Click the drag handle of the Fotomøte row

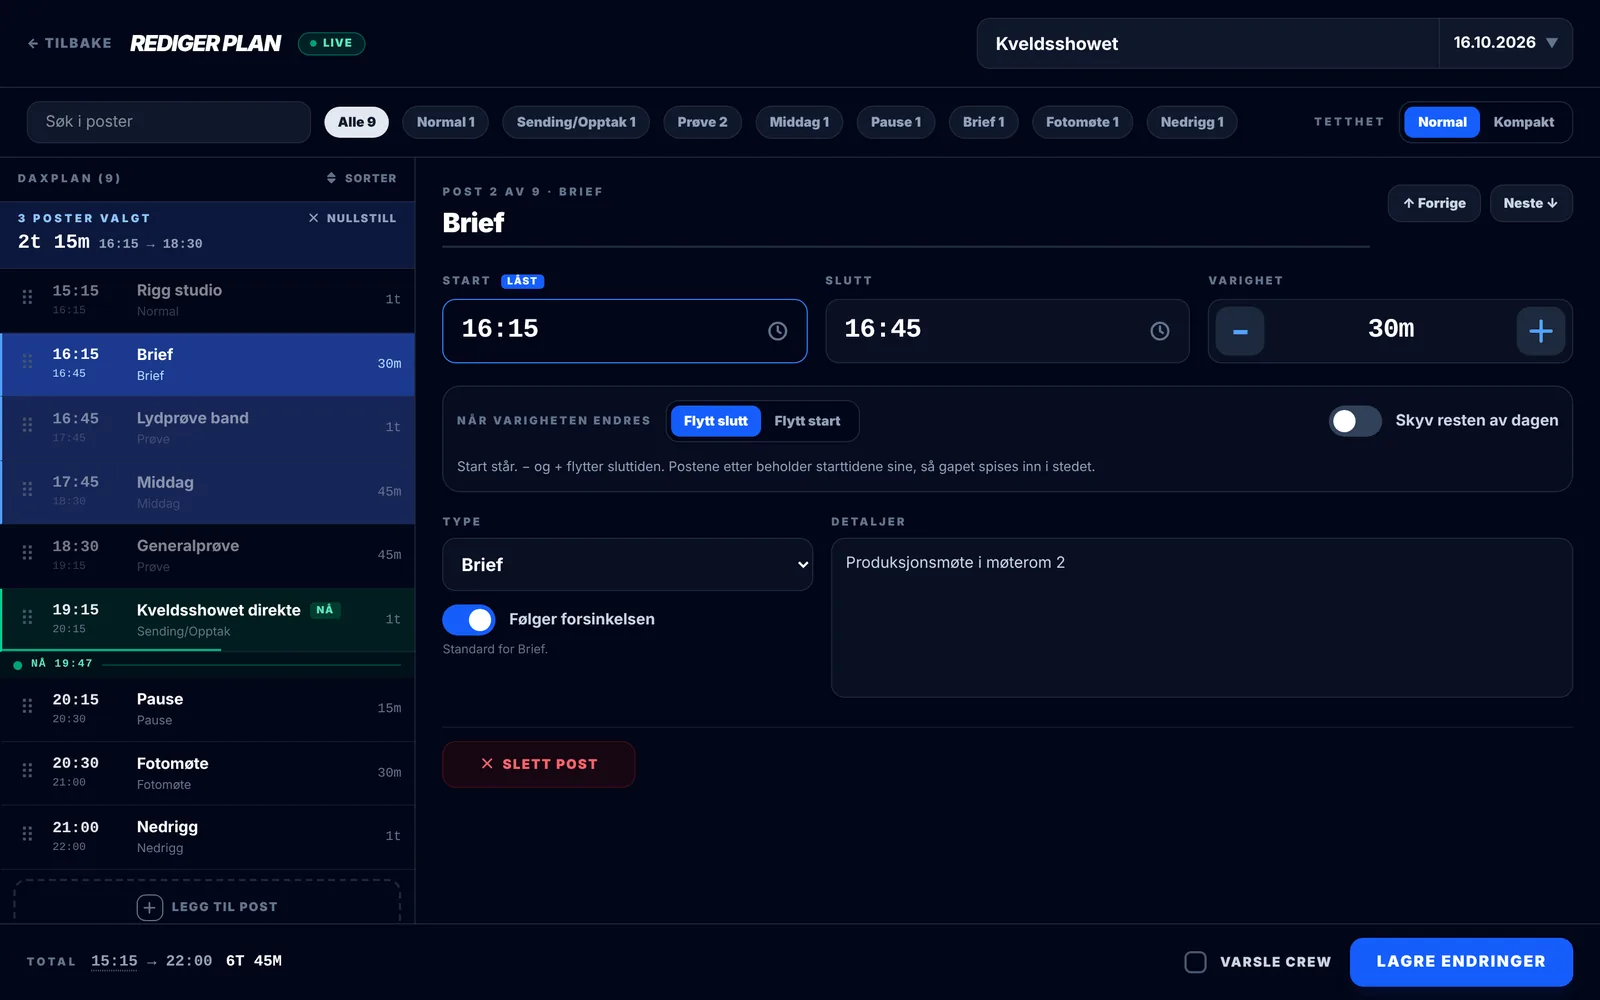(28, 770)
